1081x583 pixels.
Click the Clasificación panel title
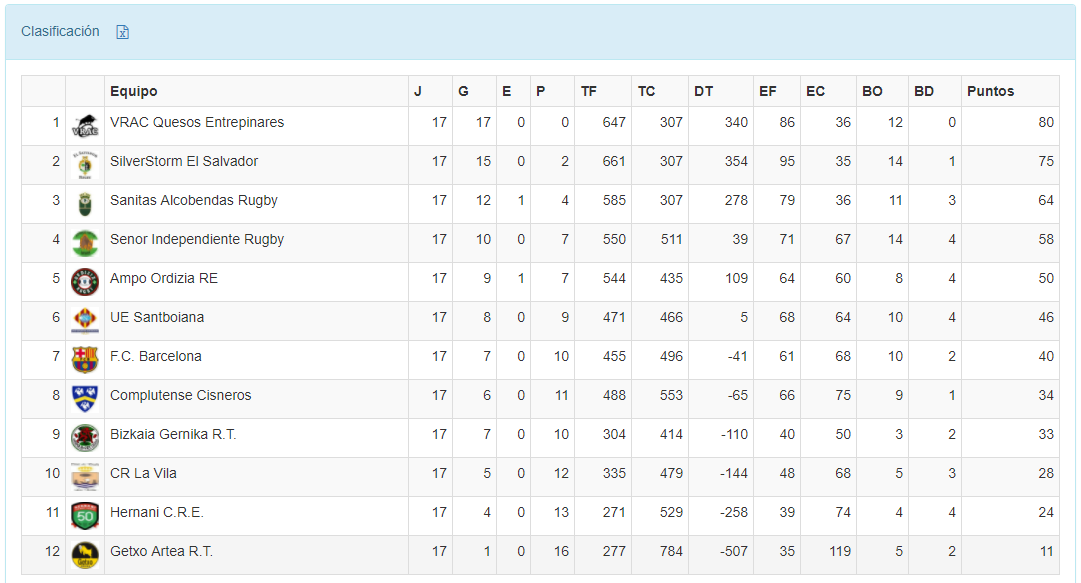pyautogui.click(x=60, y=31)
